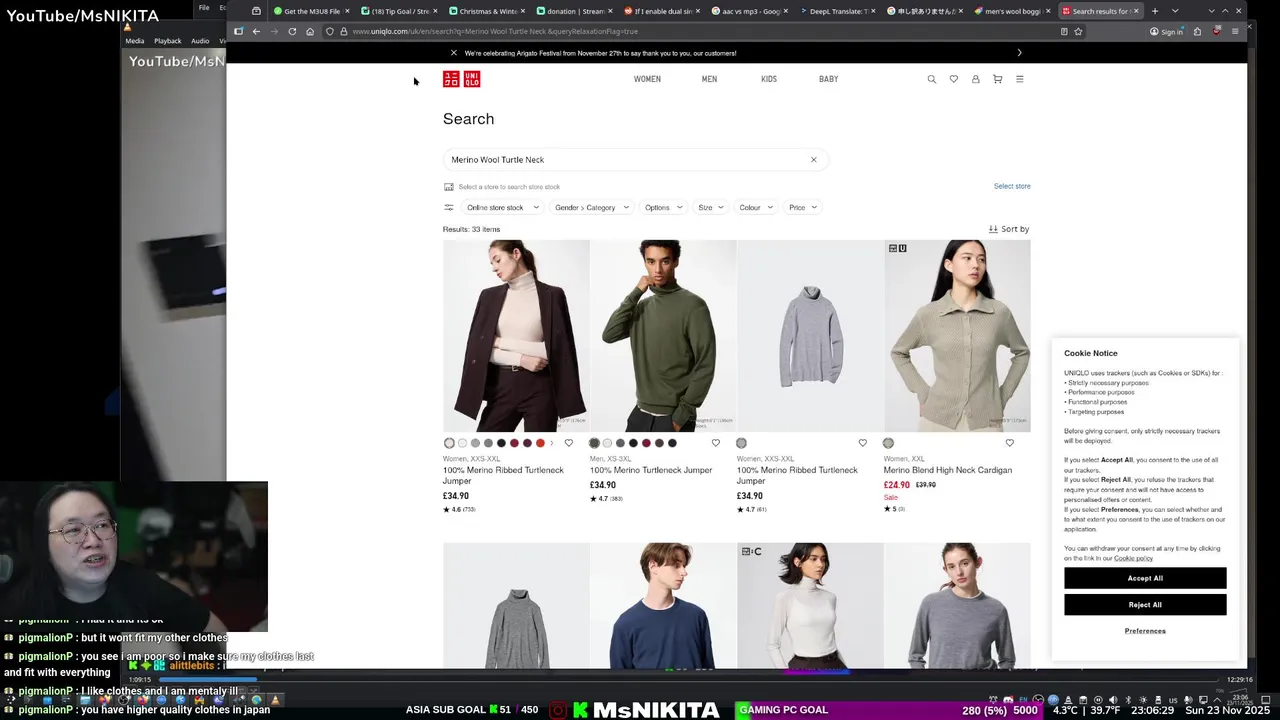The image size is (1280, 720).
Task: Open a new browser tab with plus
Action: coord(1154,11)
